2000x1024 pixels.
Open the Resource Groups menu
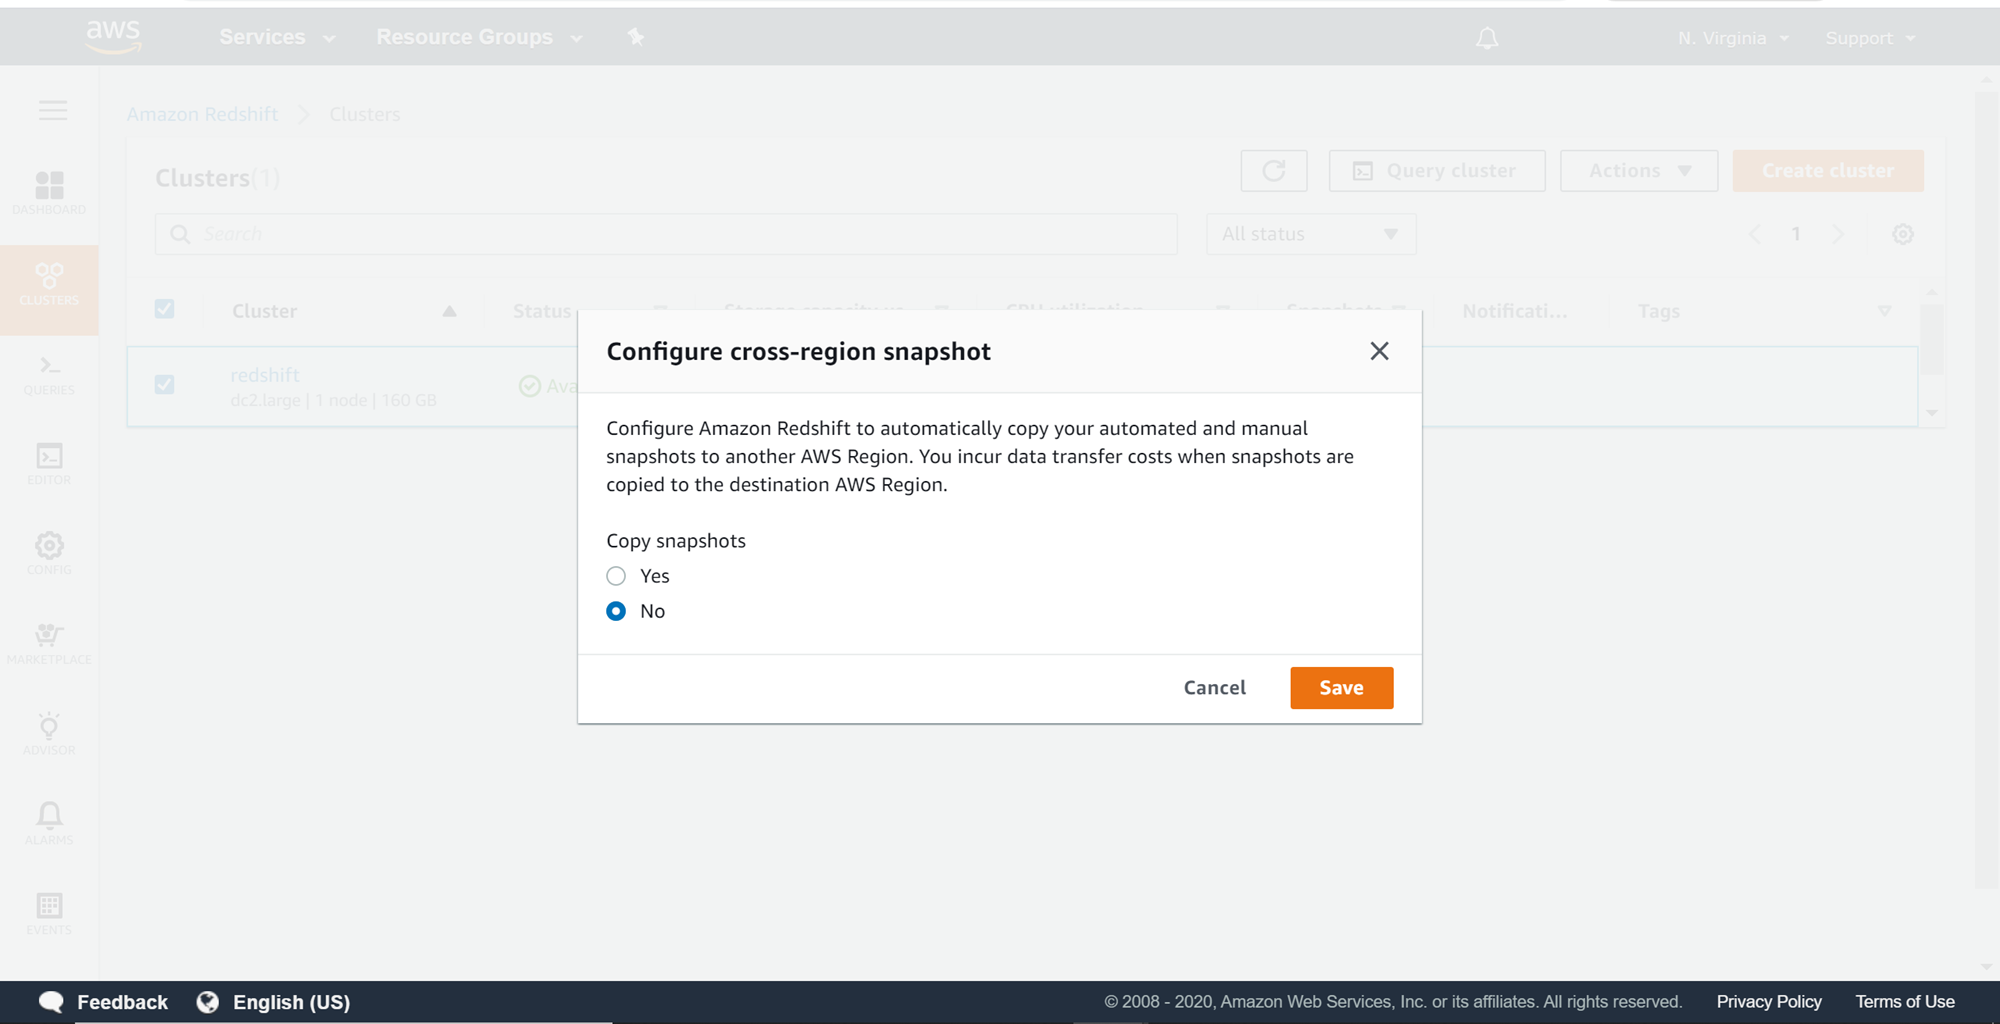(x=478, y=37)
